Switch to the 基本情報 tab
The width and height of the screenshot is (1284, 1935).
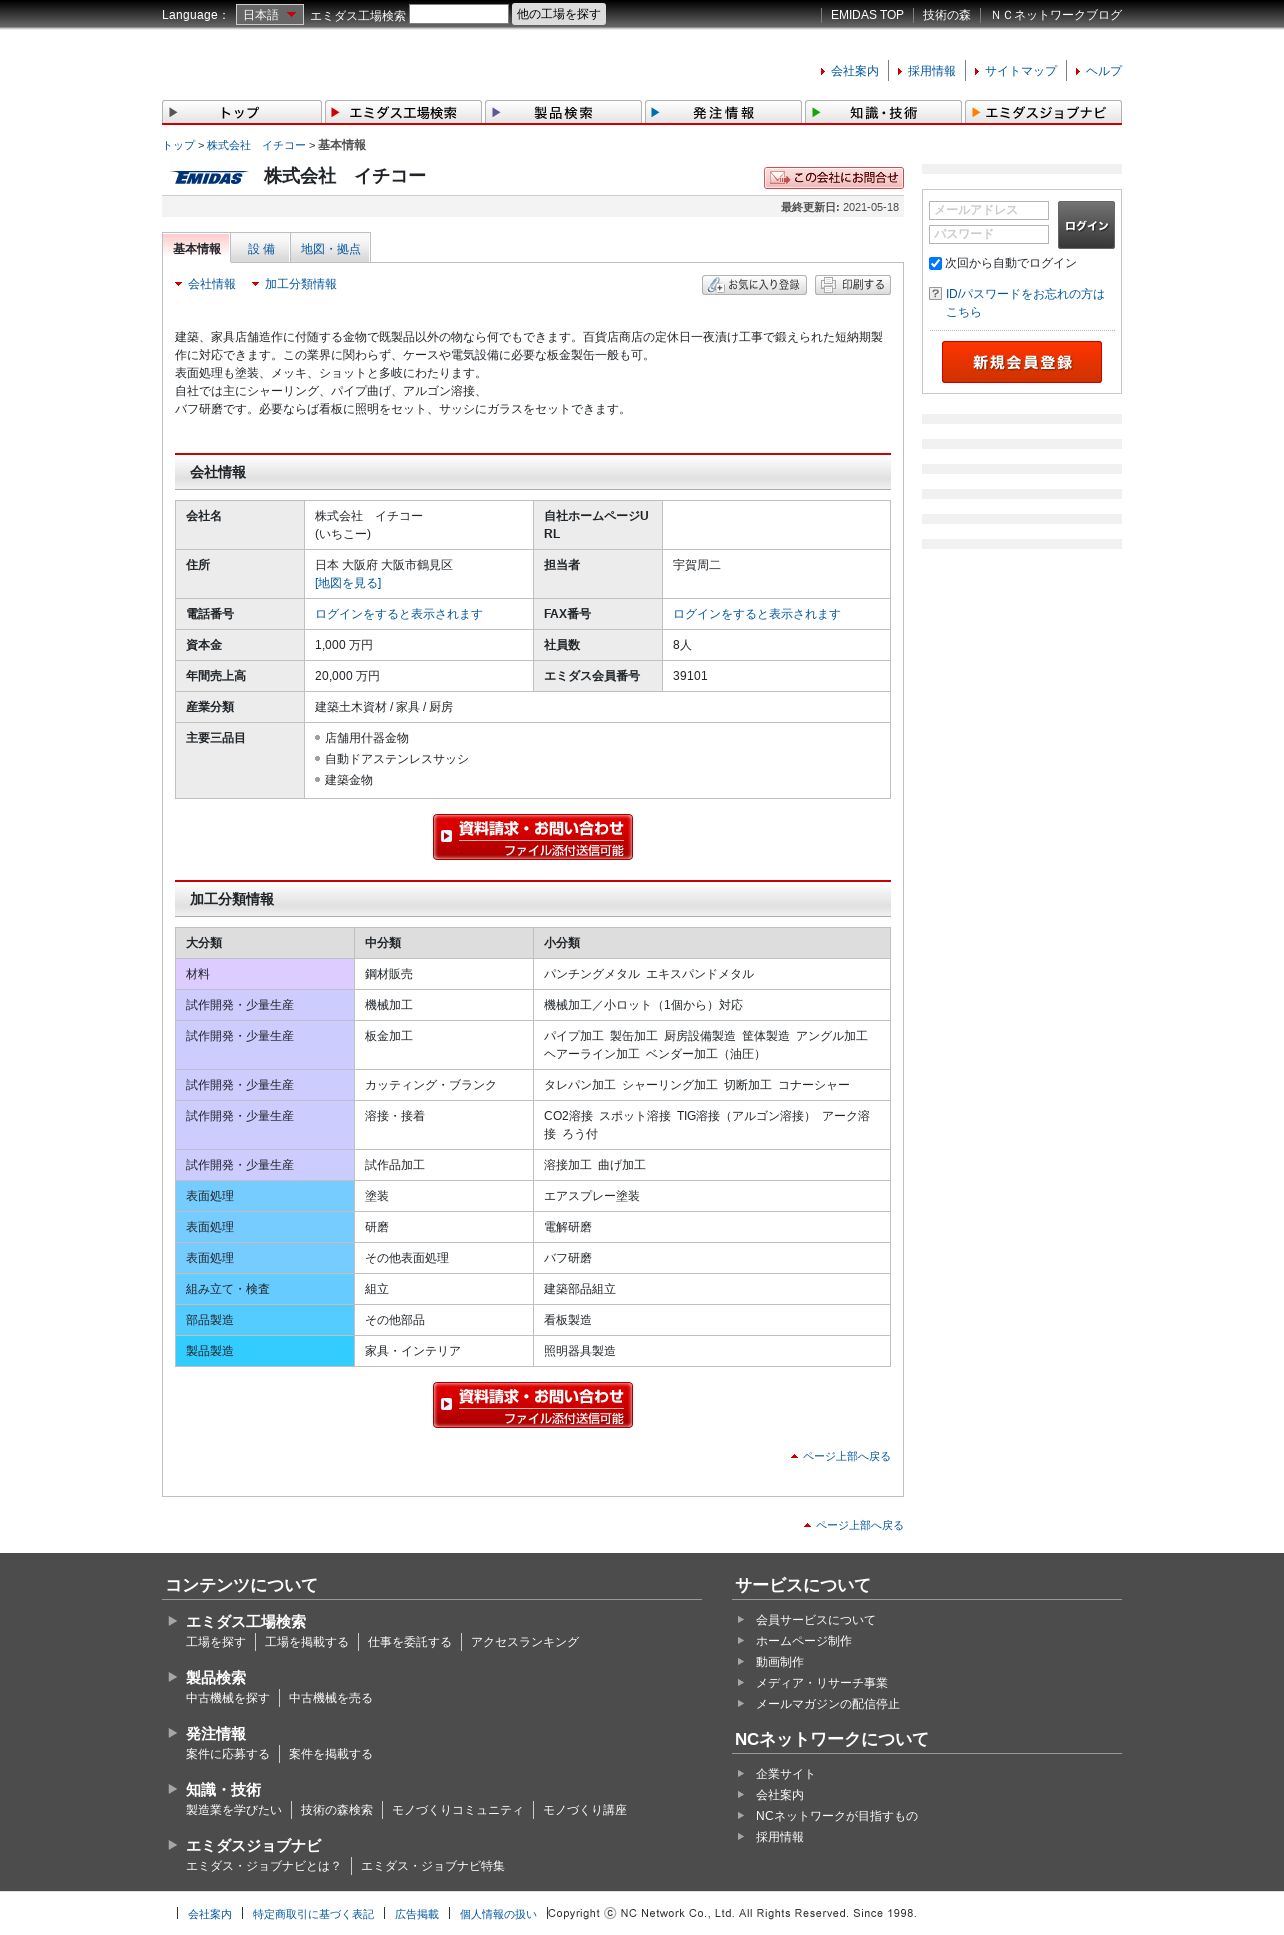(197, 249)
